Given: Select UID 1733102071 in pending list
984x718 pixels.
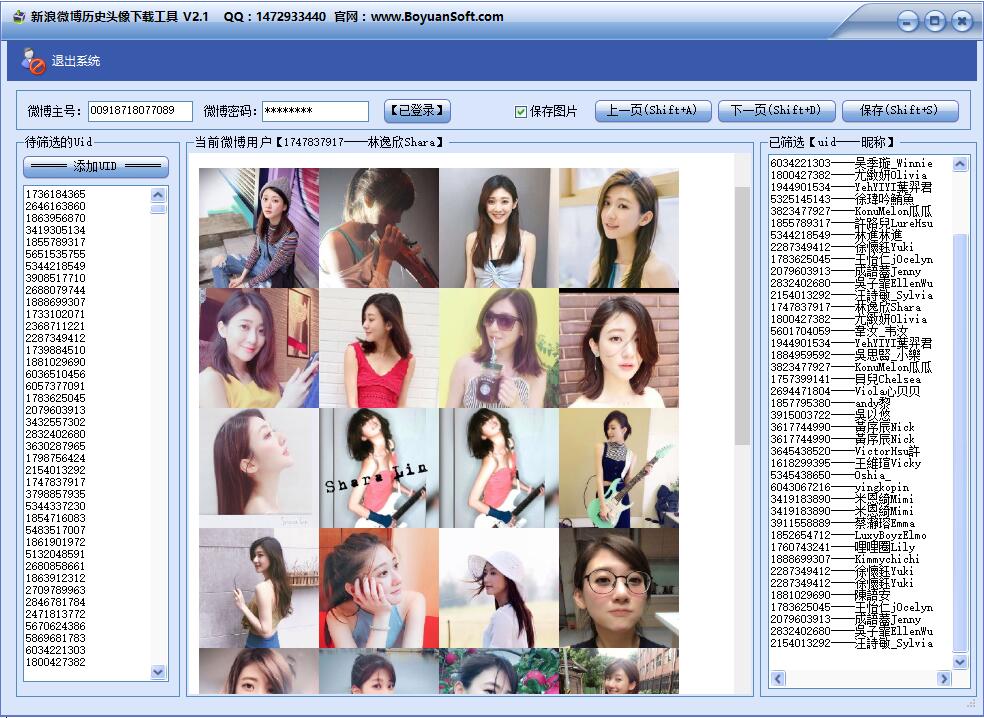Looking at the screenshot, I should pyautogui.click(x=55, y=314).
